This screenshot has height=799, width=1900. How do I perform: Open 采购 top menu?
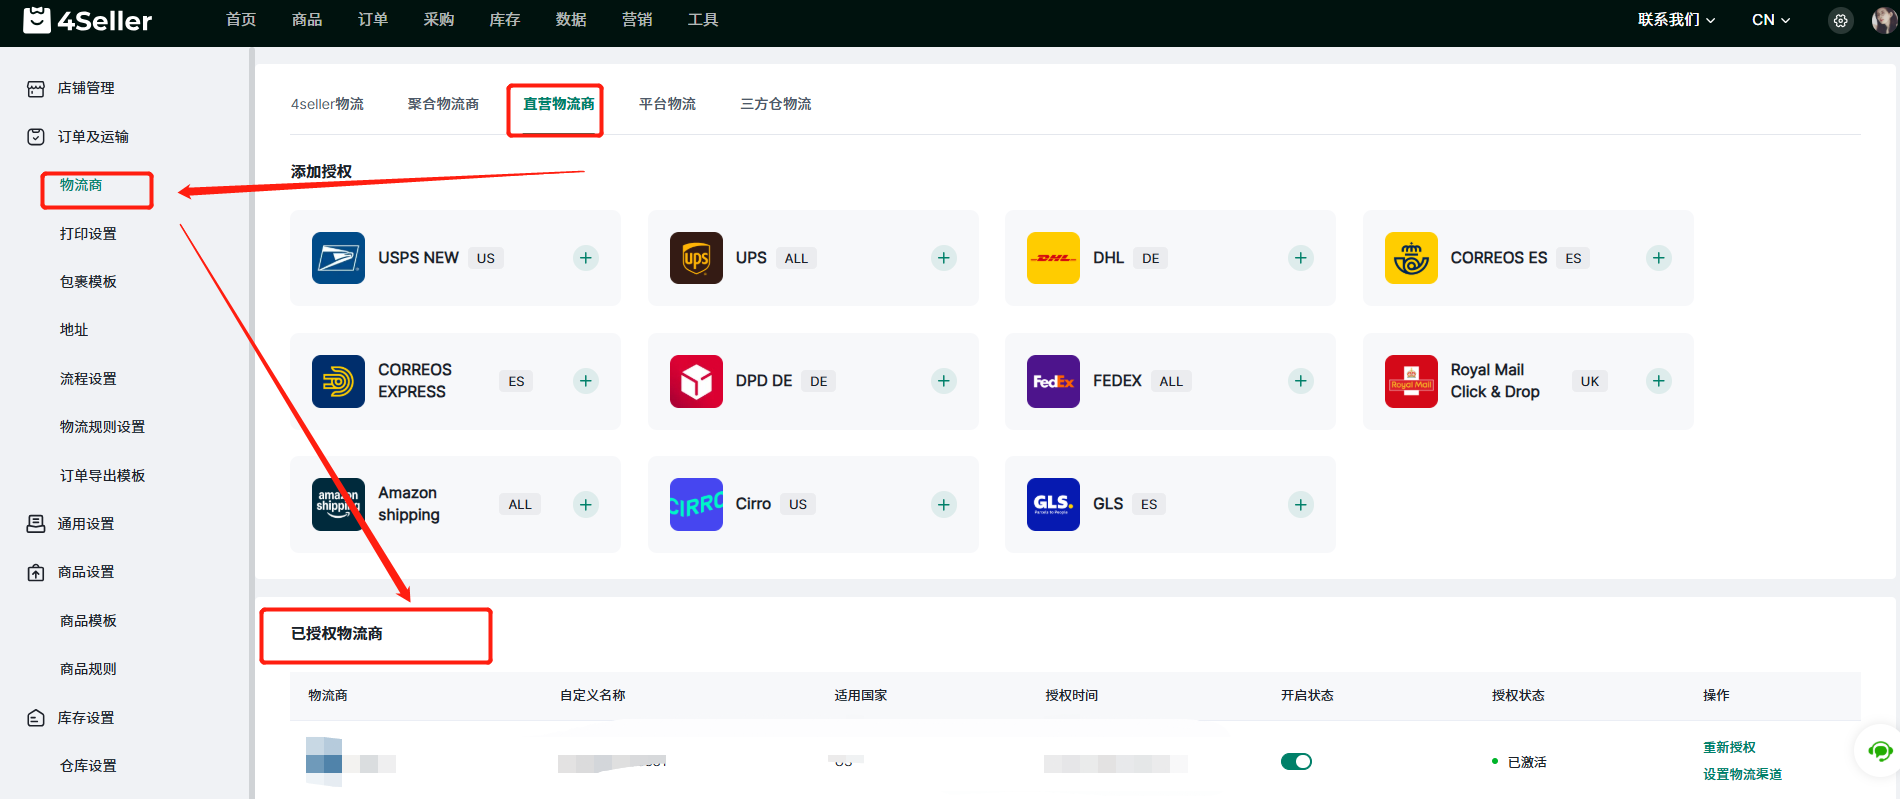click(439, 20)
